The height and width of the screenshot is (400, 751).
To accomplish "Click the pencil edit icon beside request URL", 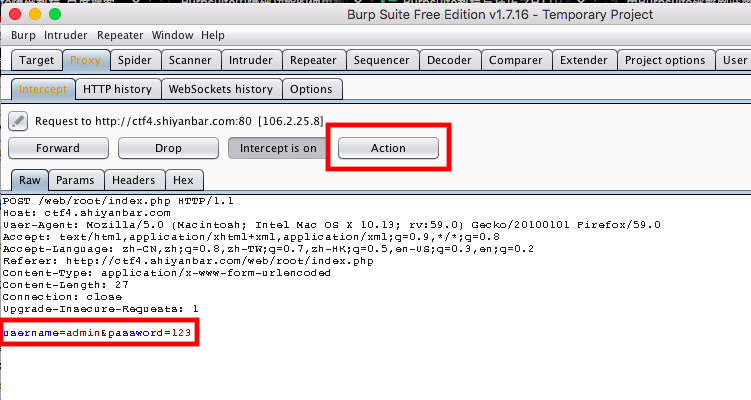I will (18, 121).
